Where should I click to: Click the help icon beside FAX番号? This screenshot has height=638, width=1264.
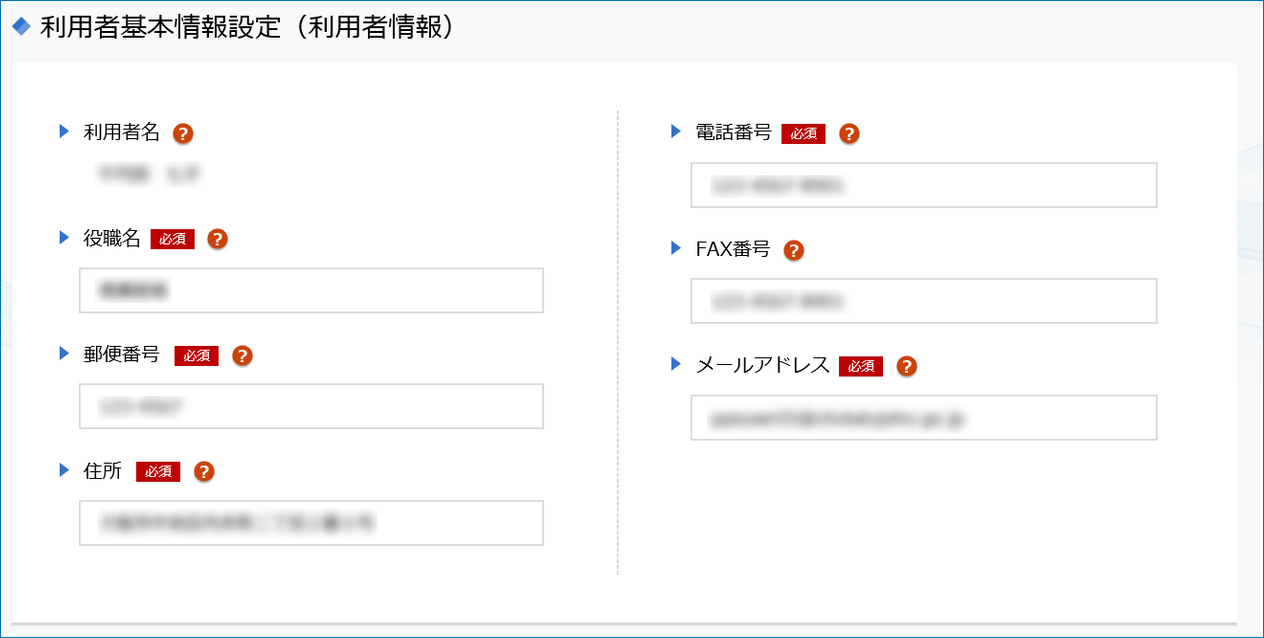[x=793, y=250]
